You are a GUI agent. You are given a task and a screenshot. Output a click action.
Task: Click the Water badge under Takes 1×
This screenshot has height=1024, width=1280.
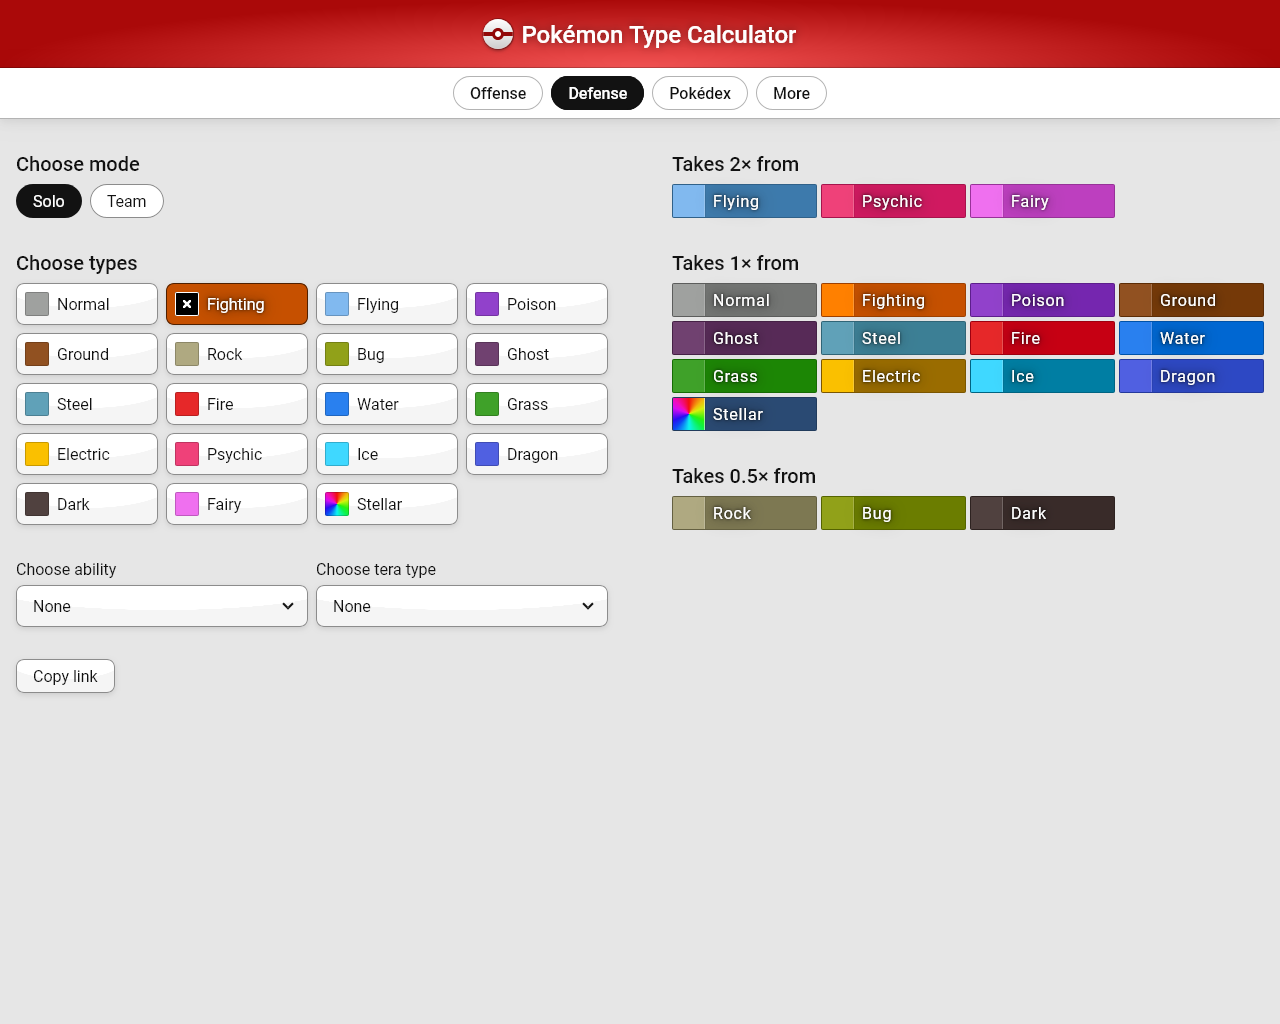click(1191, 338)
